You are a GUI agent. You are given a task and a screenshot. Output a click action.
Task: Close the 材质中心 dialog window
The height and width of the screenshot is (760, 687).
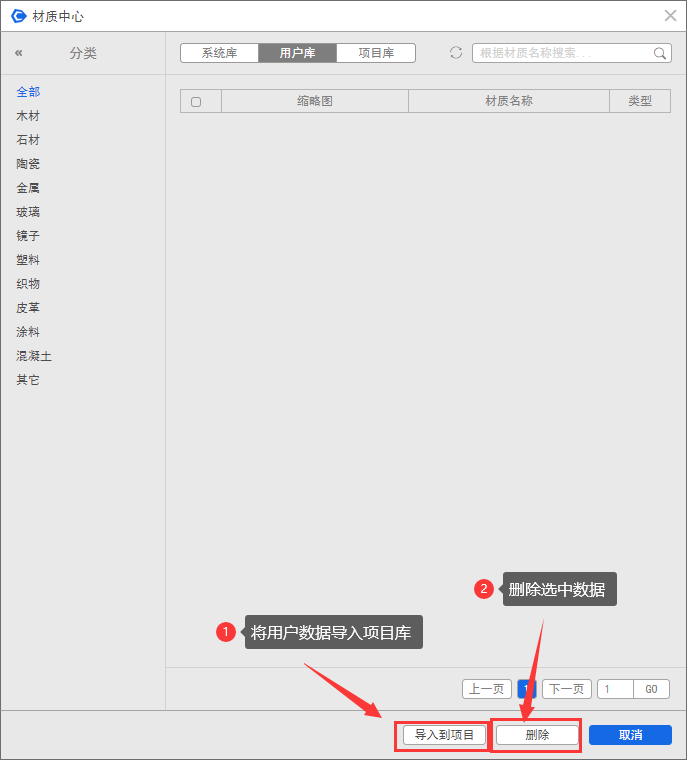(670, 16)
